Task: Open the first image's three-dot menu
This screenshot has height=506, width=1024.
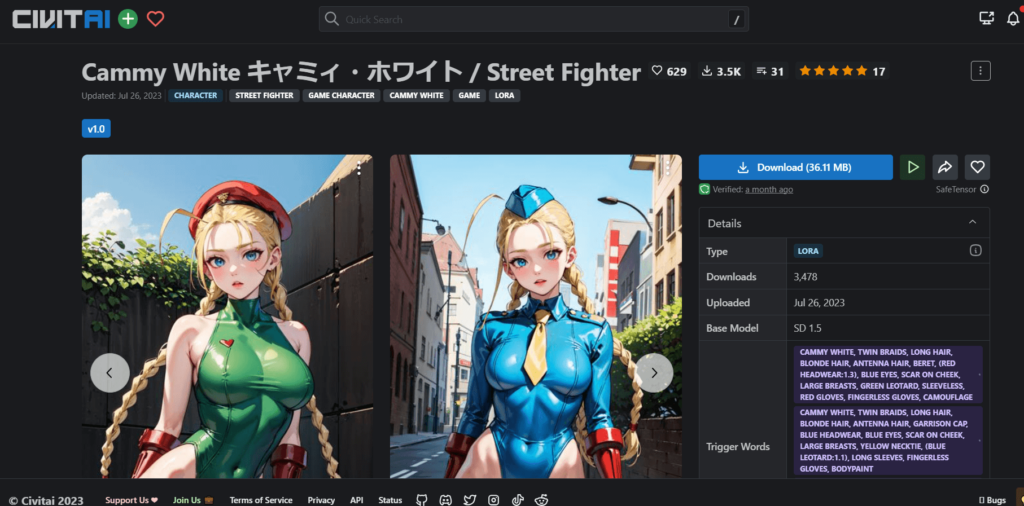Action: 359,170
